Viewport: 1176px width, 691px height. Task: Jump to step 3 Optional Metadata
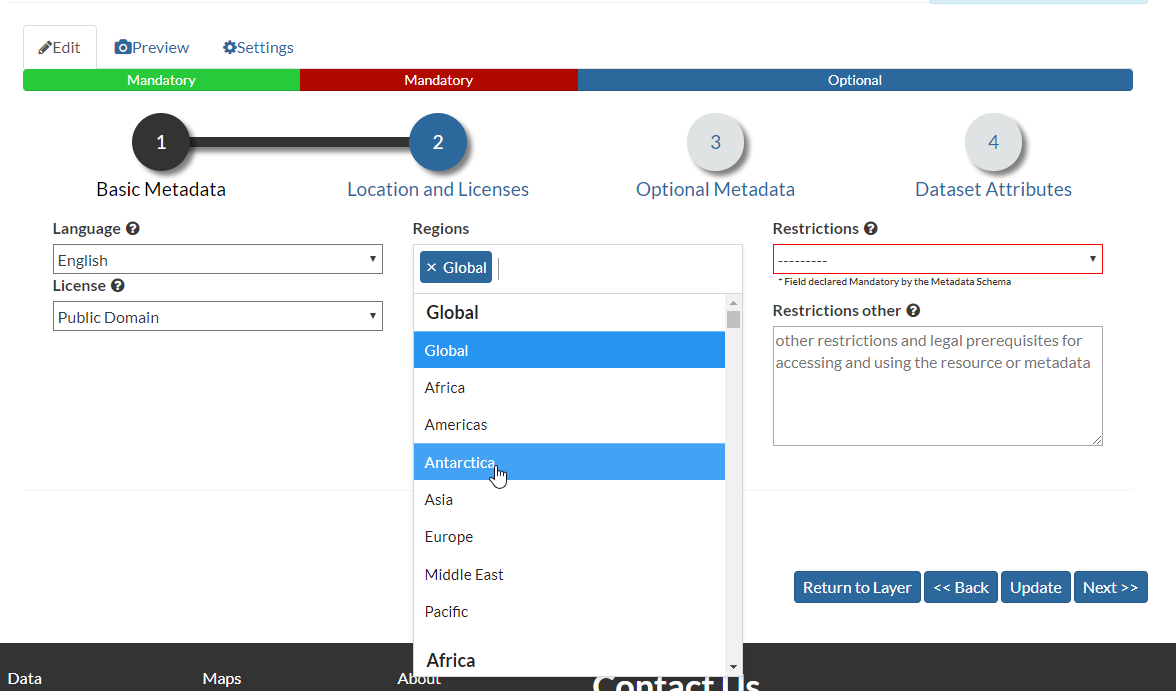pos(715,141)
